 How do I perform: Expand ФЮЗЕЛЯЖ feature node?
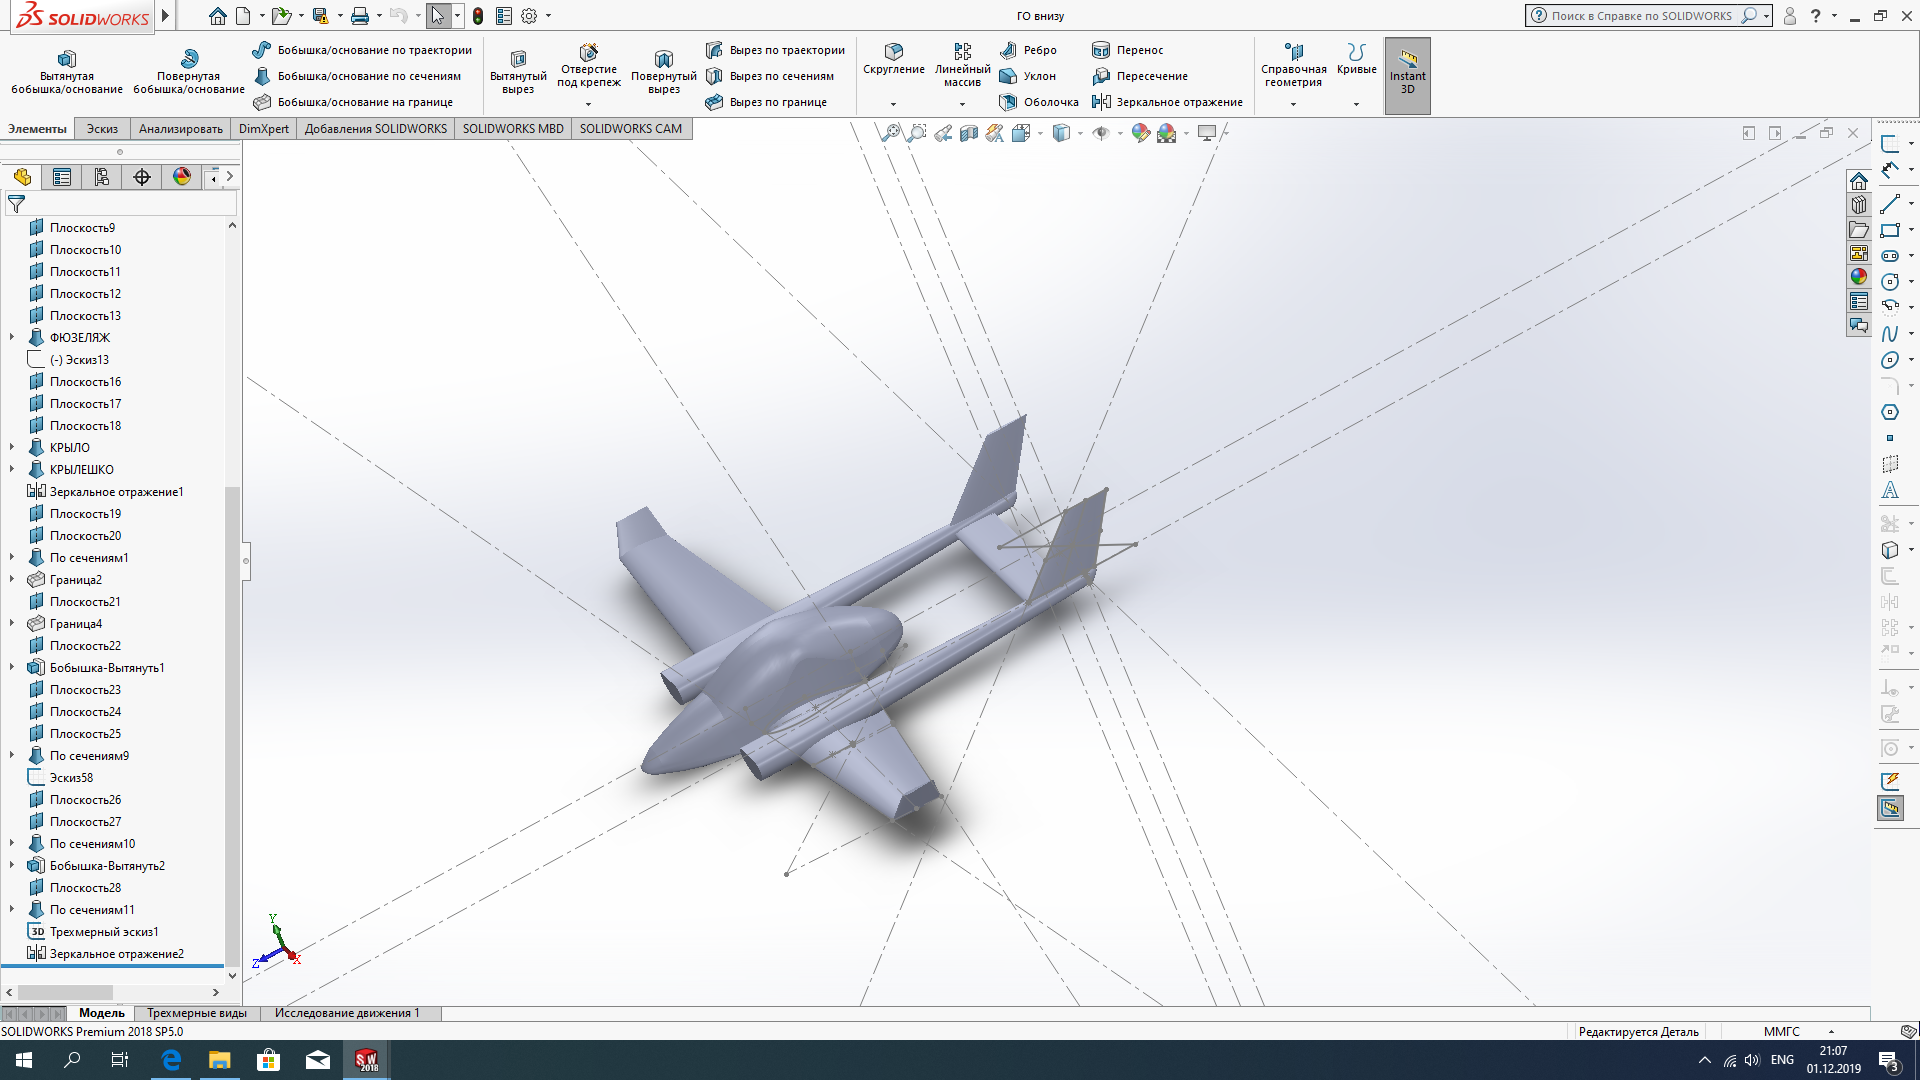[x=12, y=338]
